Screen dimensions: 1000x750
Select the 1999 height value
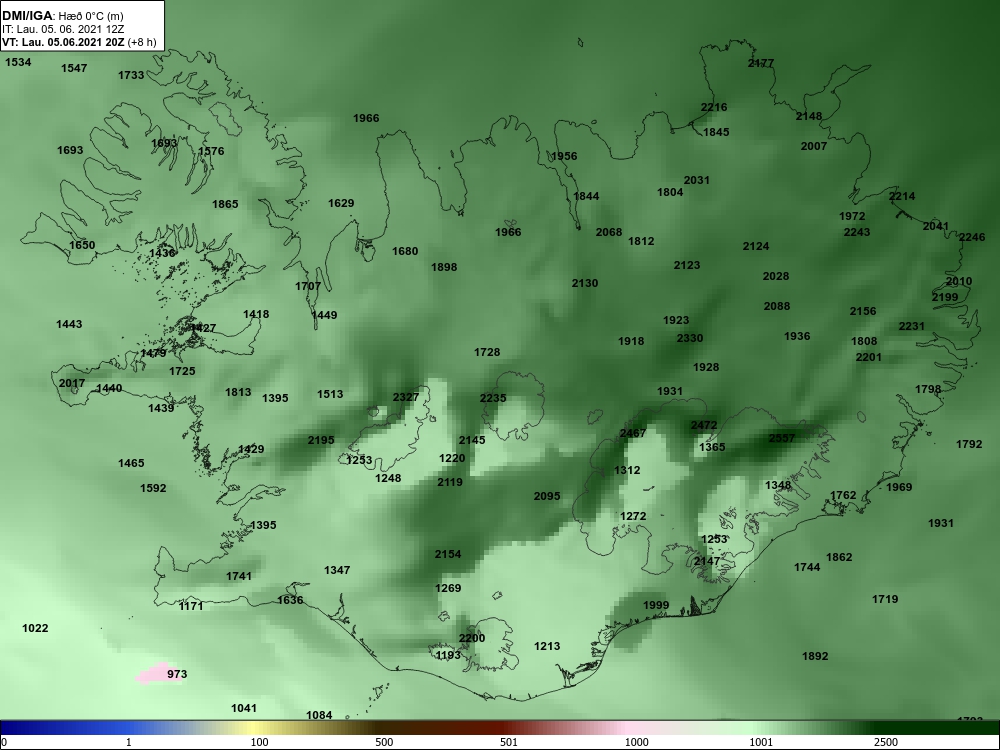[x=656, y=605]
